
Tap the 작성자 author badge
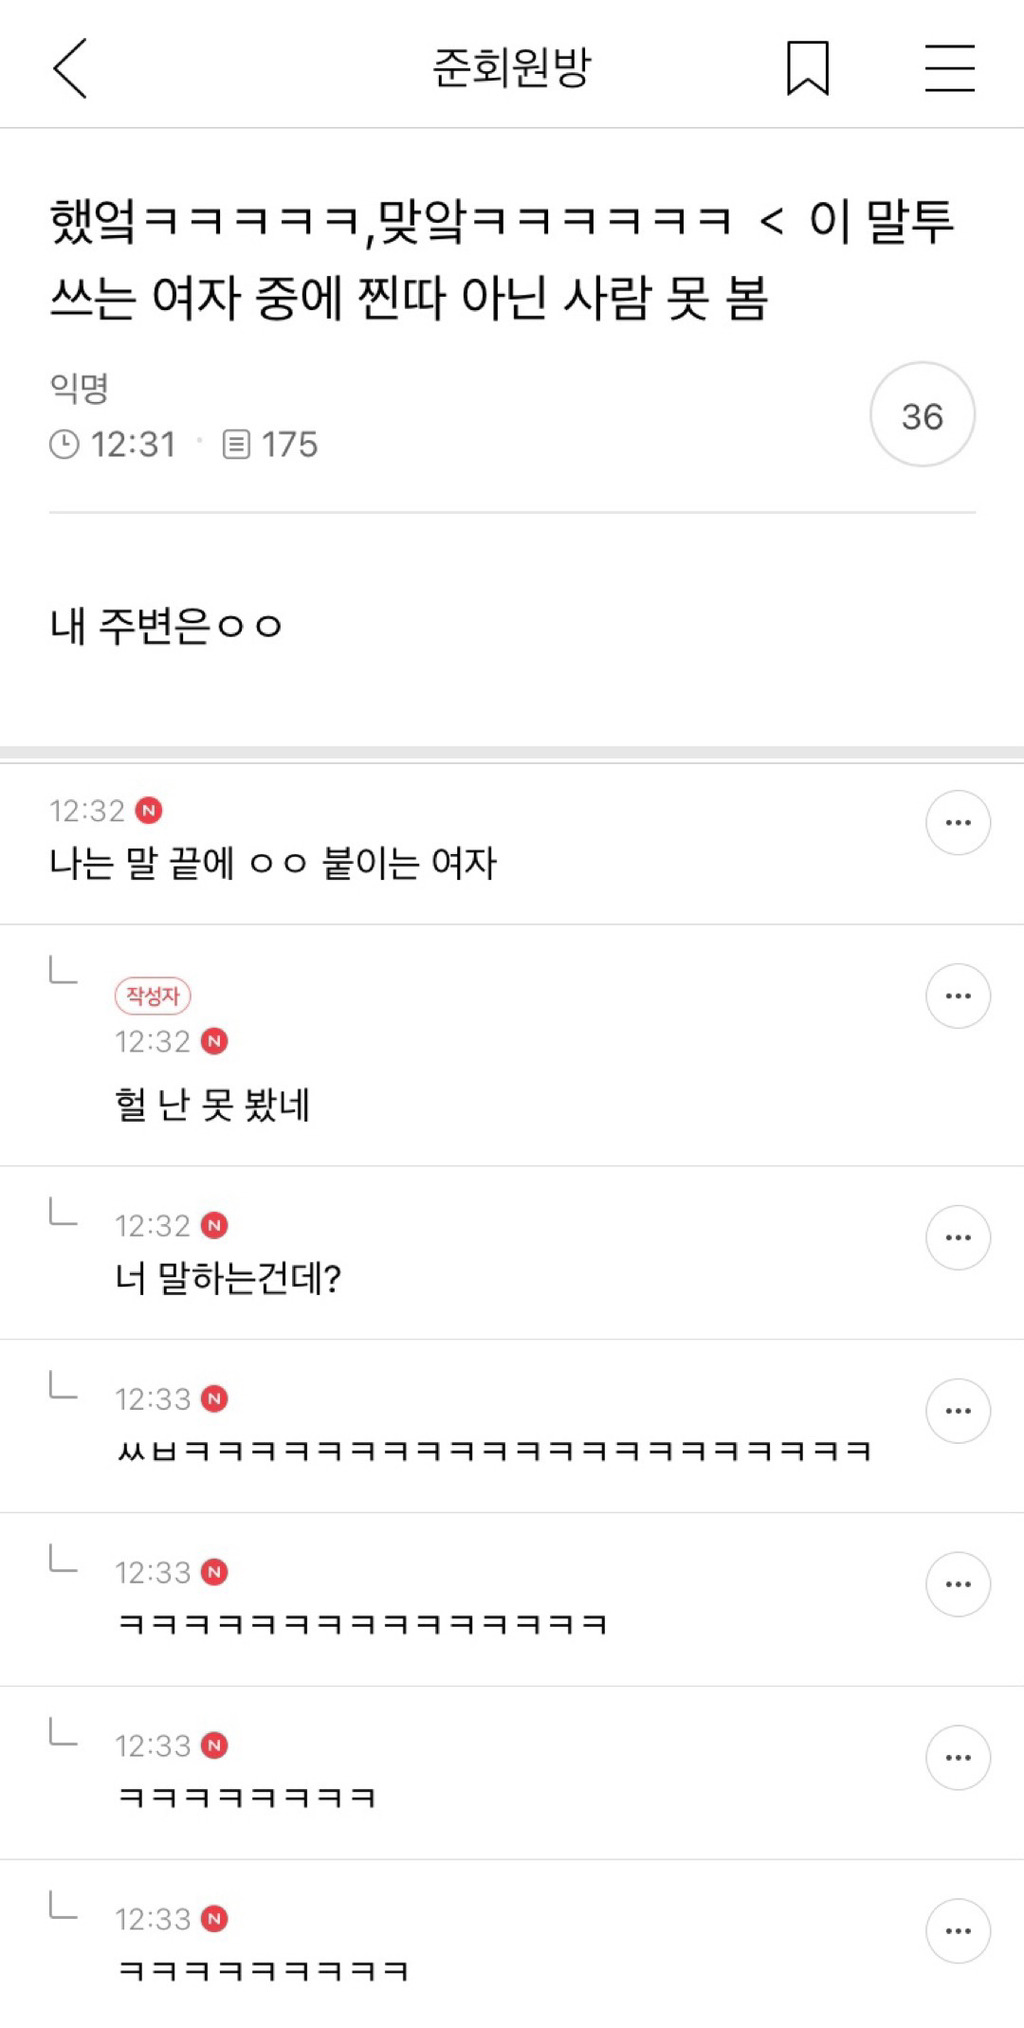152,996
